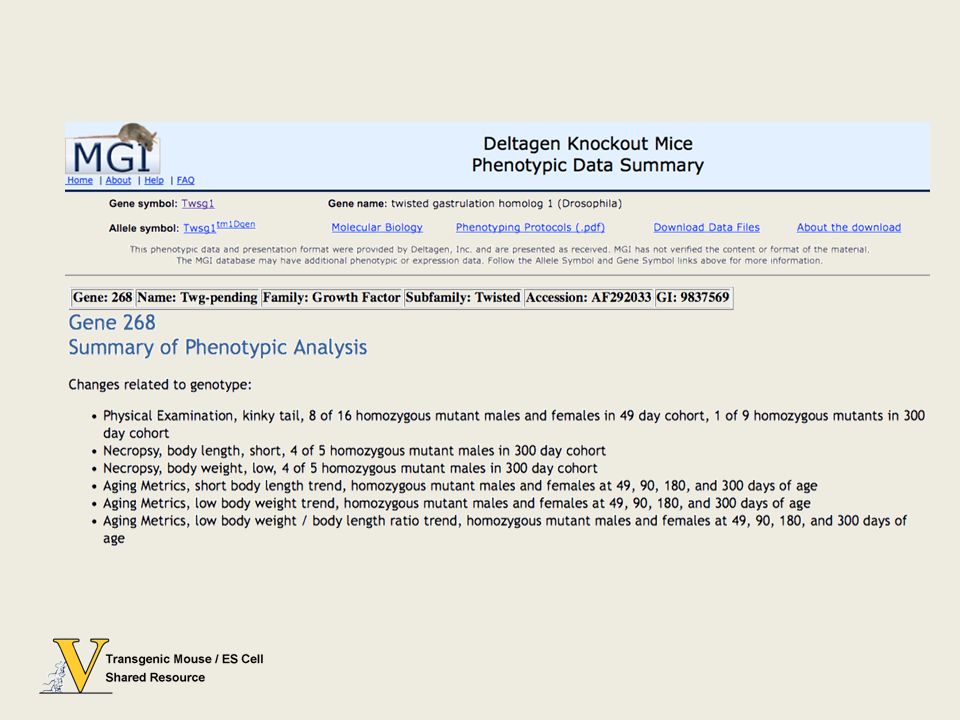
Task: Click the Deltagen data disclaimer text
Action: [499, 255]
